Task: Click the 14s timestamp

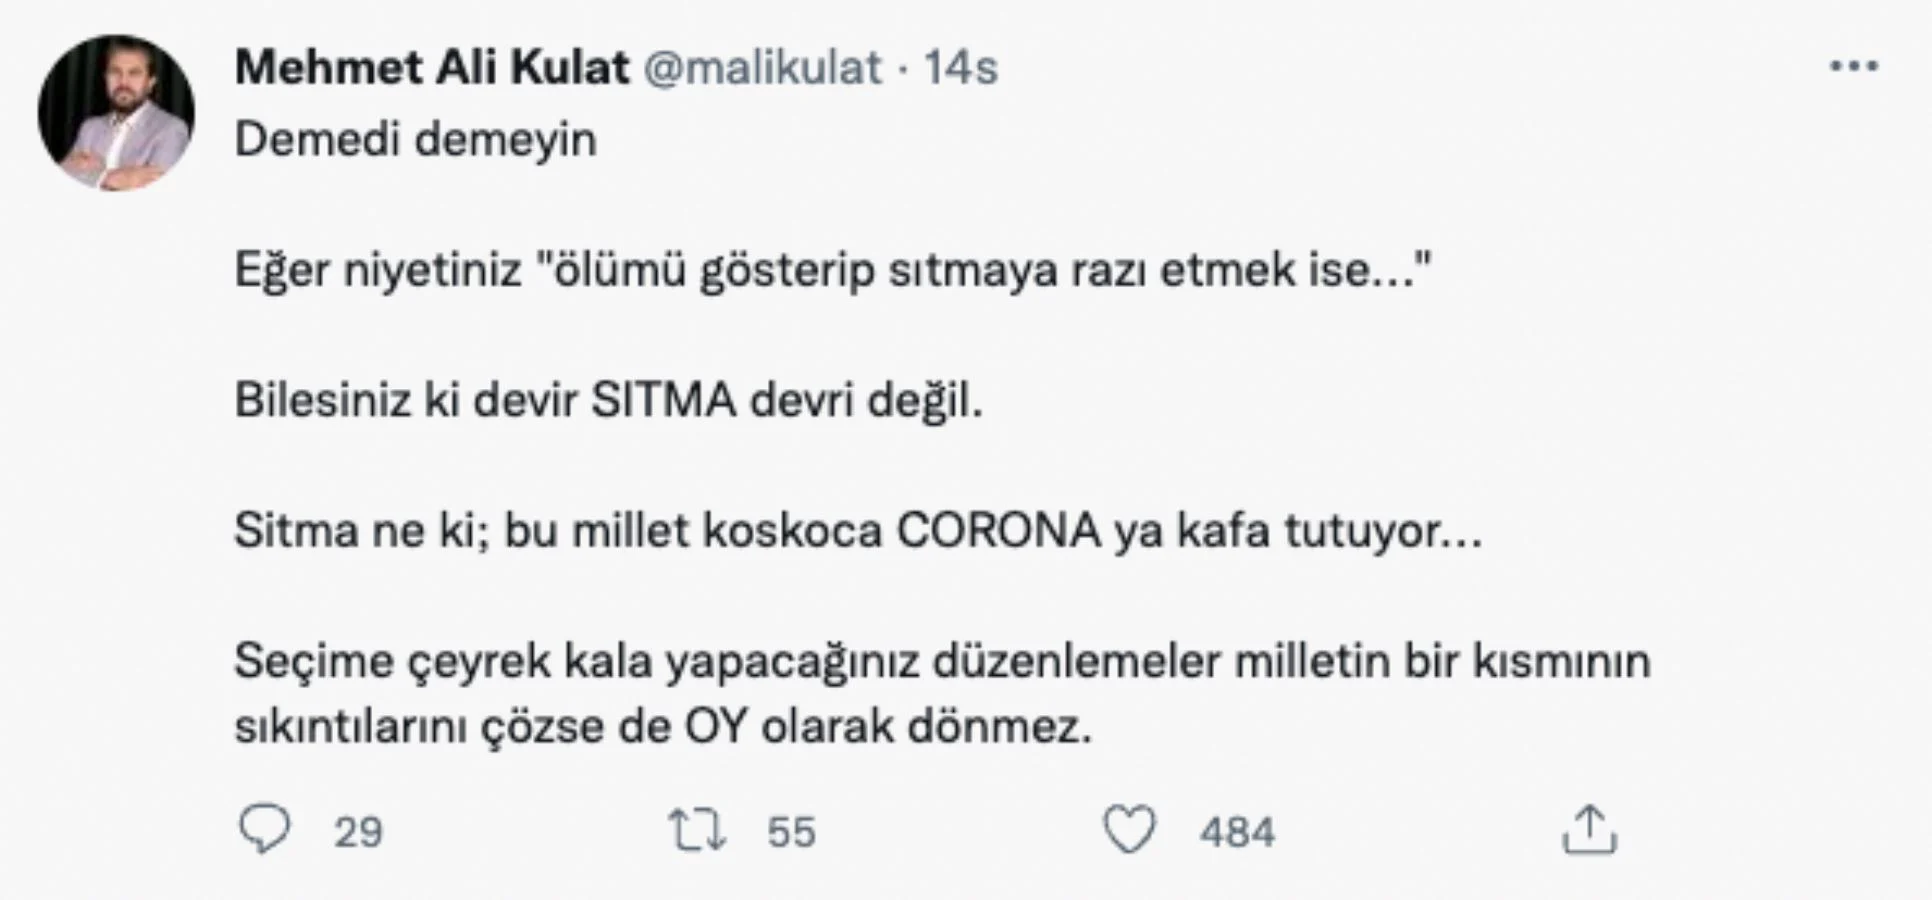Action: point(960,68)
